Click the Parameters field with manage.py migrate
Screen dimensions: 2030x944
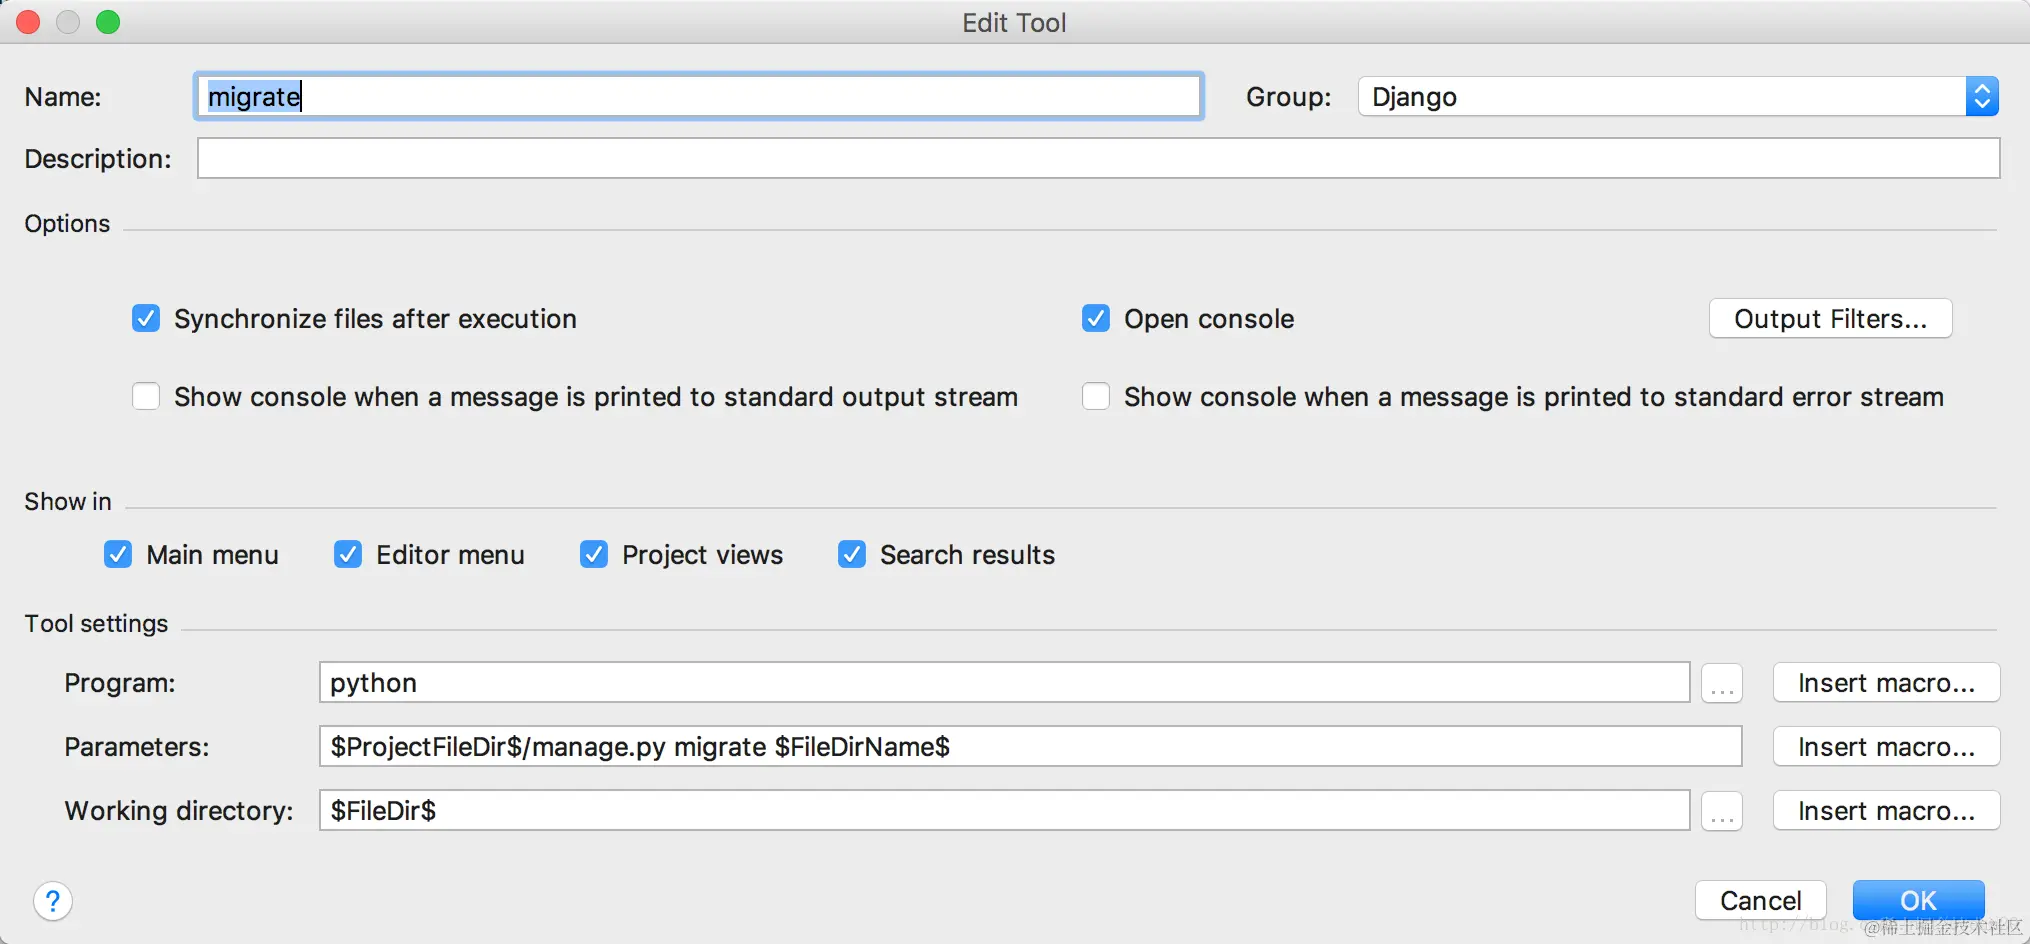(1030, 747)
